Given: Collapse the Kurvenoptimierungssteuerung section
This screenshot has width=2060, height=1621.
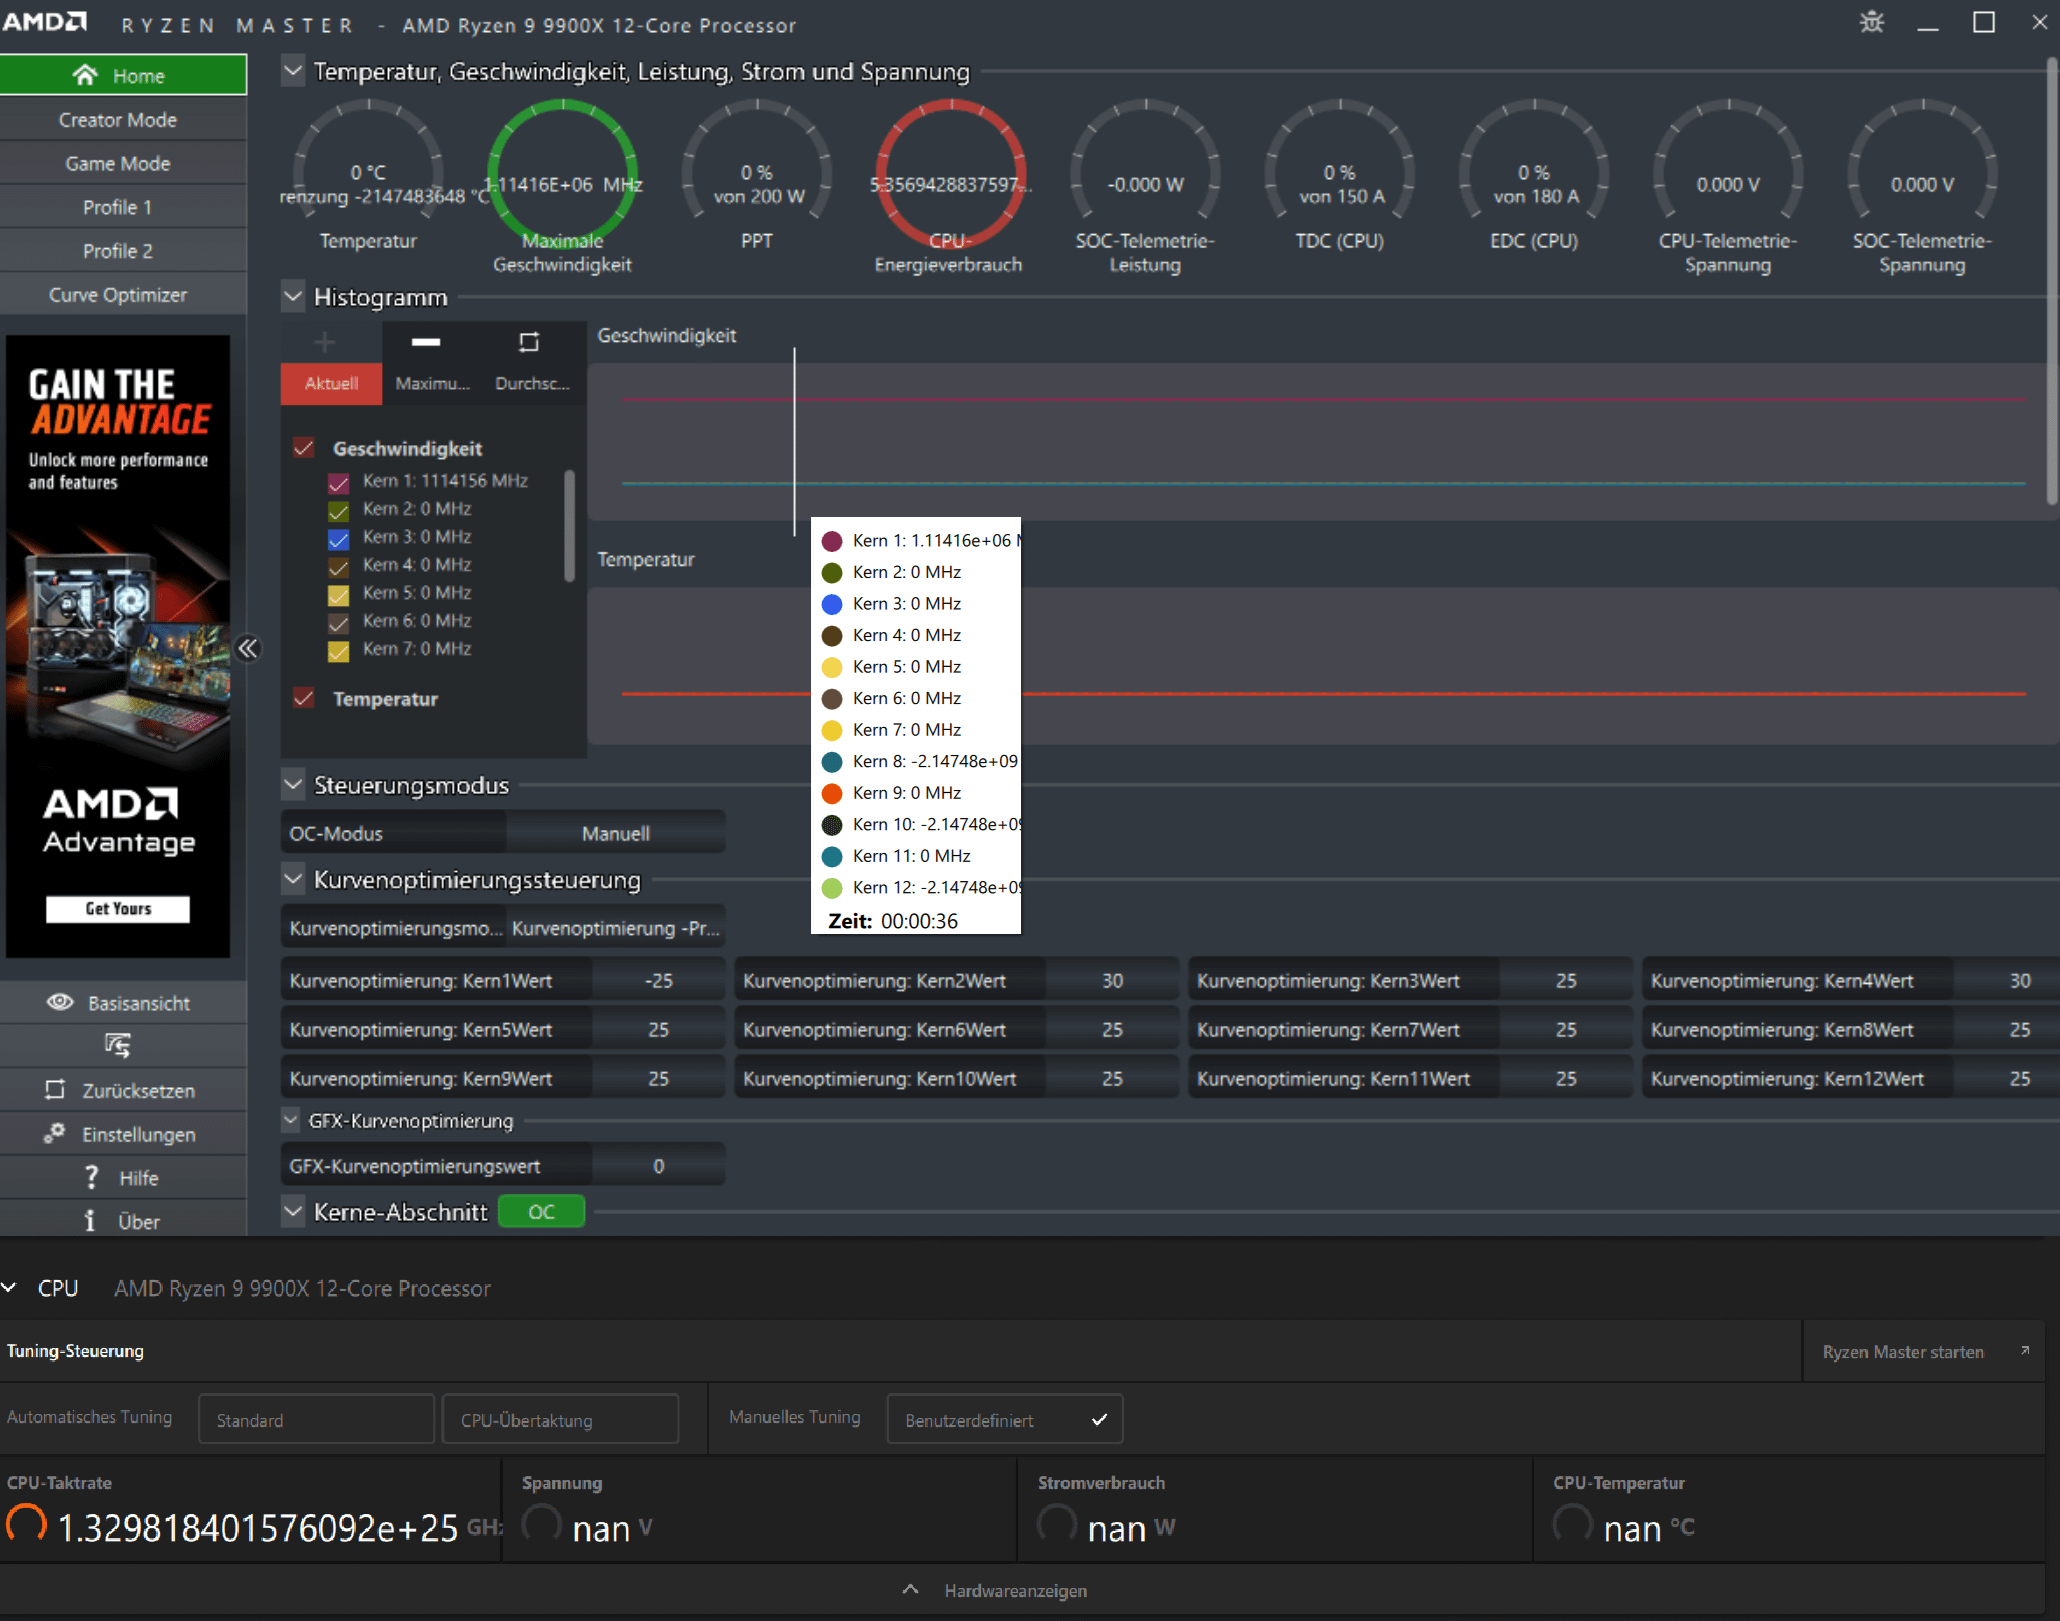Looking at the screenshot, I should [293, 879].
